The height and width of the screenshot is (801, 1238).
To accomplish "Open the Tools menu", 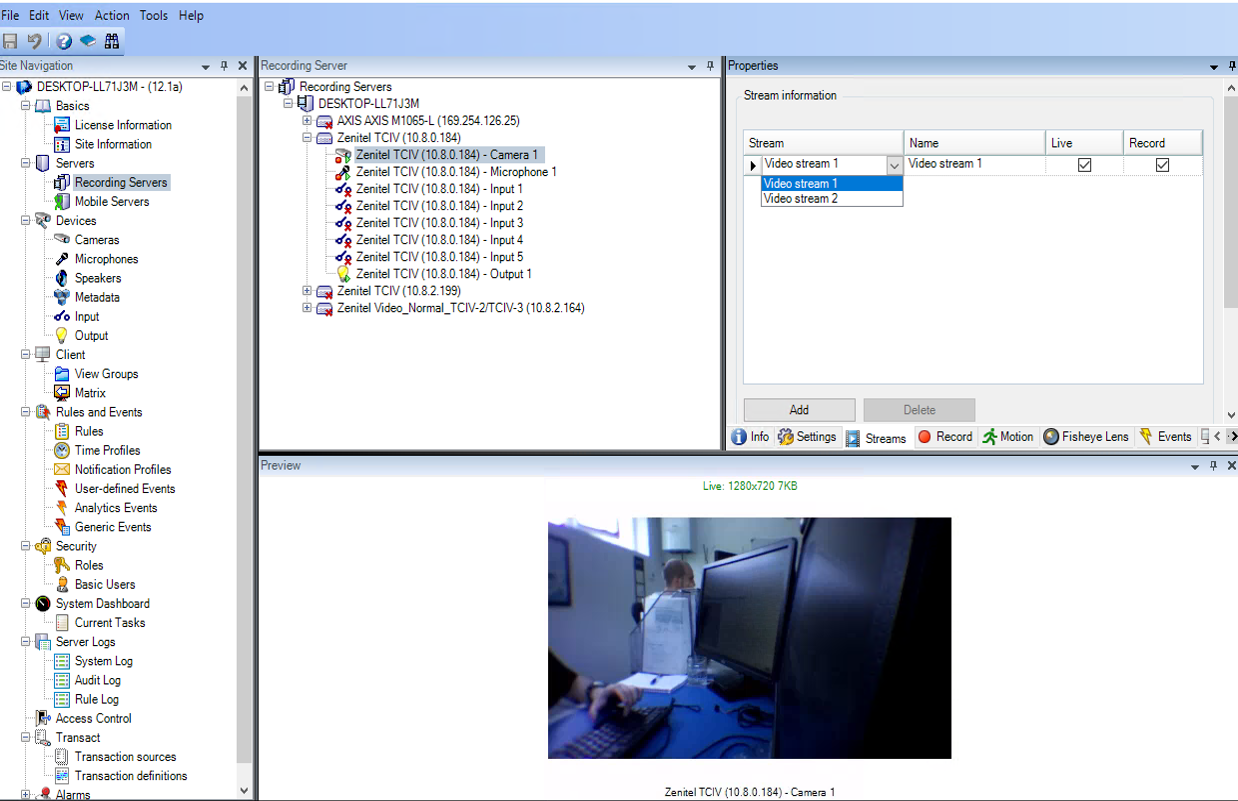I will click(154, 15).
